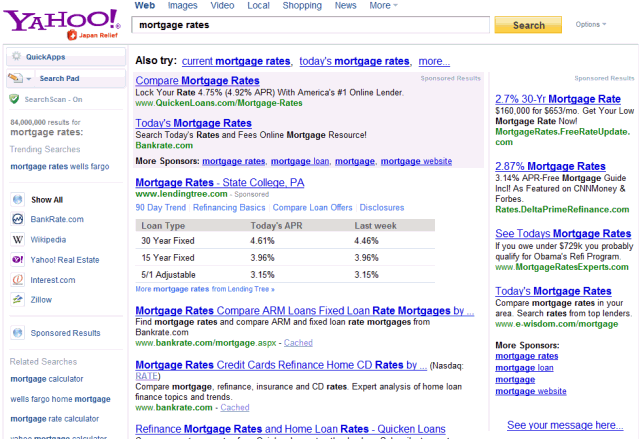Filter results by Show All
The width and height of the screenshot is (640, 439).
(47, 200)
